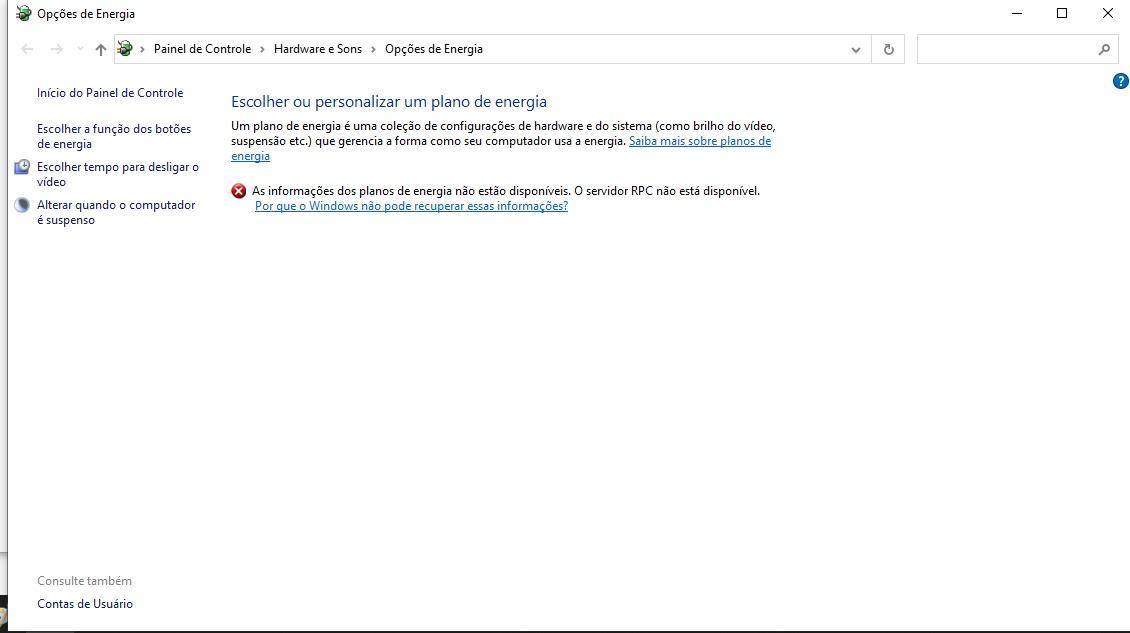
Task: Click the red error X icon
Action: pos(239,191)
